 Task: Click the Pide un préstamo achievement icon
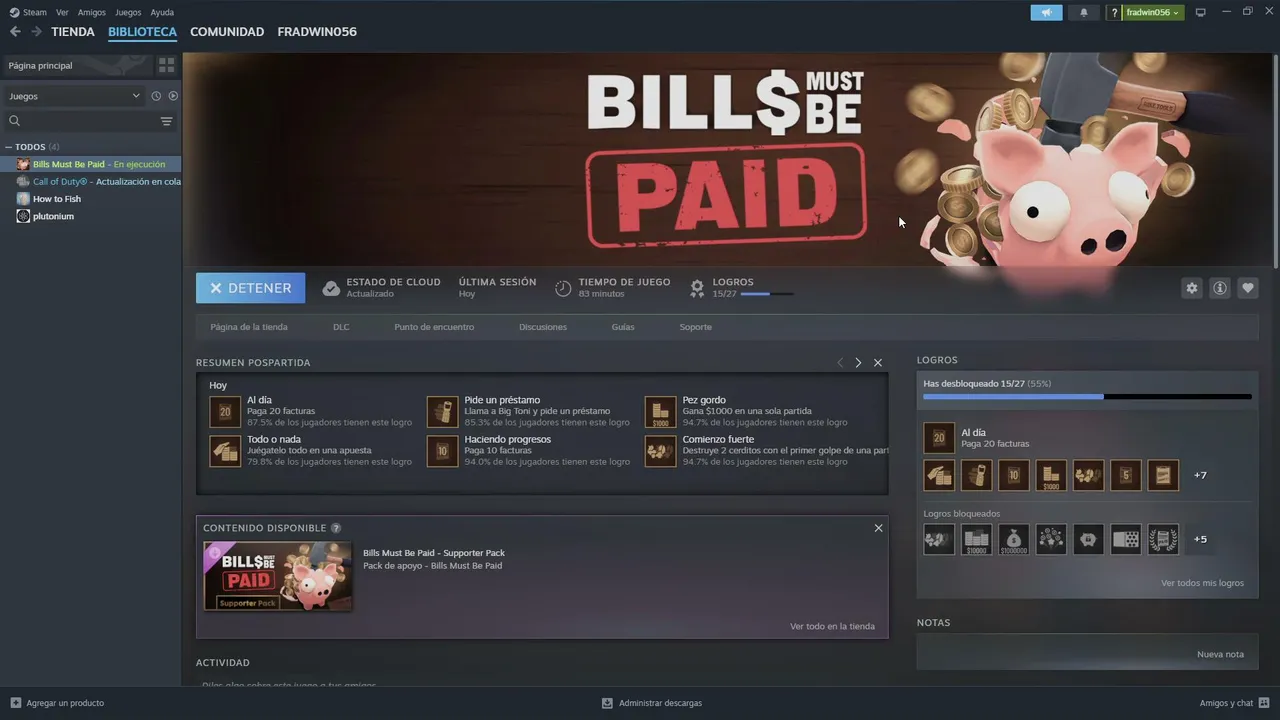442,411
